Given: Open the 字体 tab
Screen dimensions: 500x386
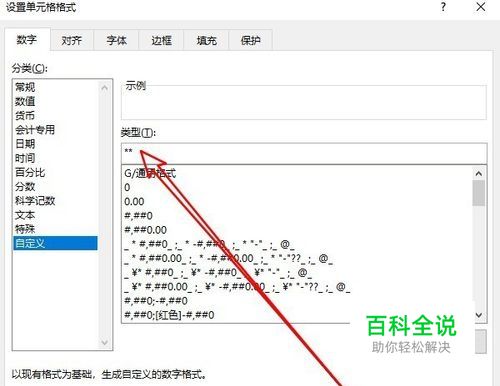Looking at the screenshot, I should pos(116,40).
